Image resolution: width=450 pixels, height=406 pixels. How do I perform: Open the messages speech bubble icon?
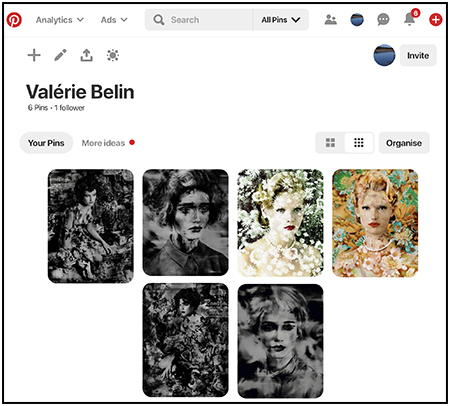pyautogui.click(x=383, y=20)
